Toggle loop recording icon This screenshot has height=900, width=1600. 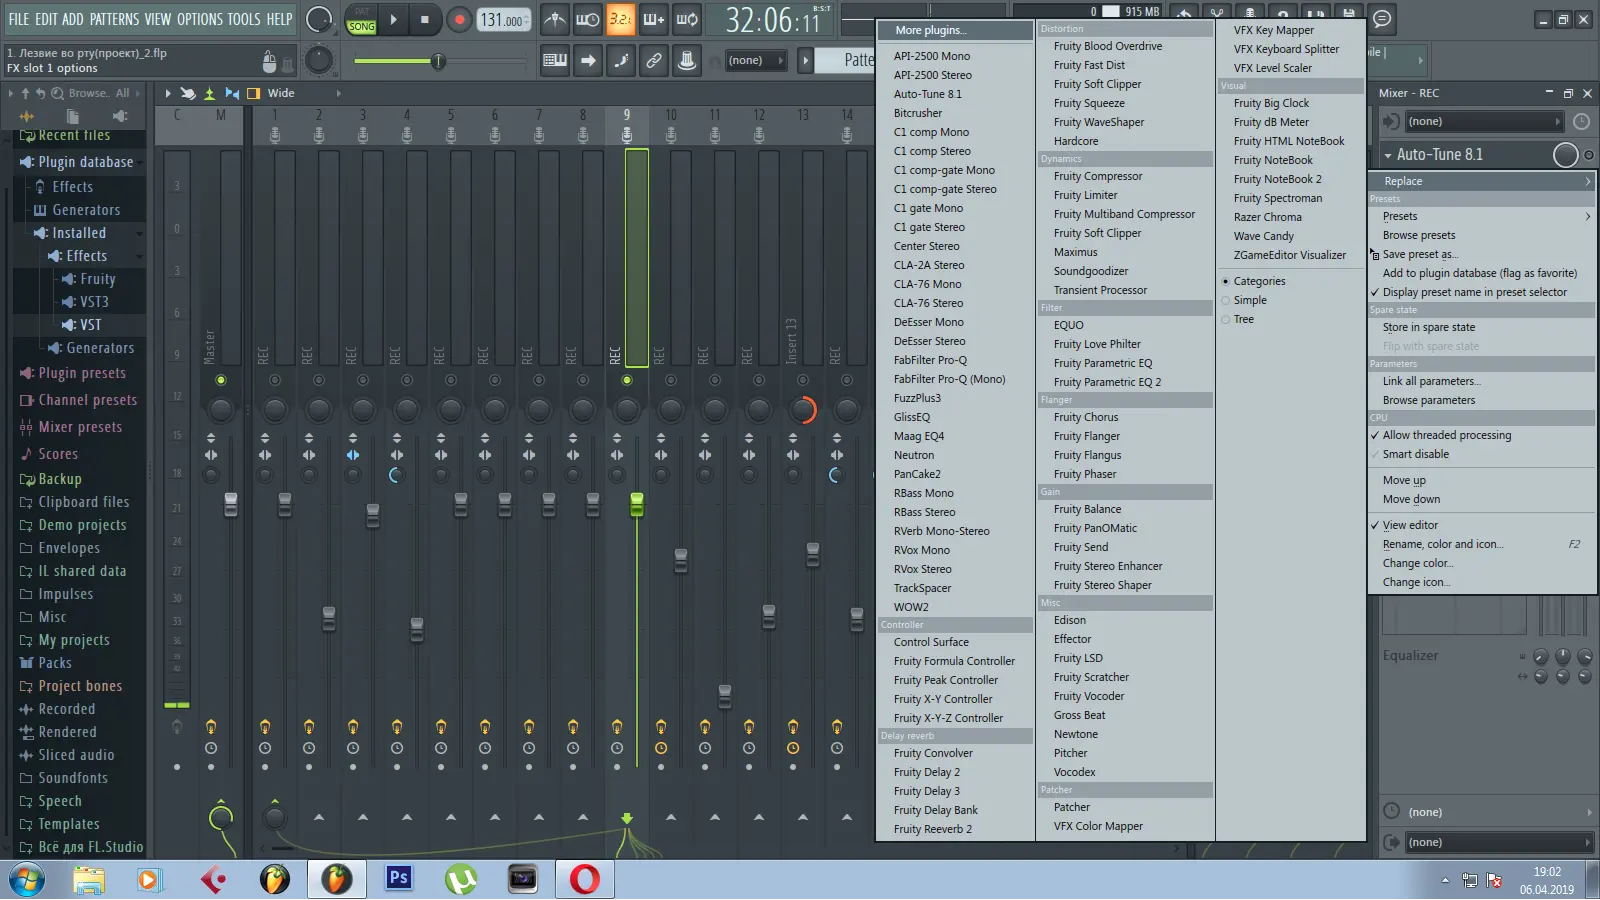[x=687, y=19]
